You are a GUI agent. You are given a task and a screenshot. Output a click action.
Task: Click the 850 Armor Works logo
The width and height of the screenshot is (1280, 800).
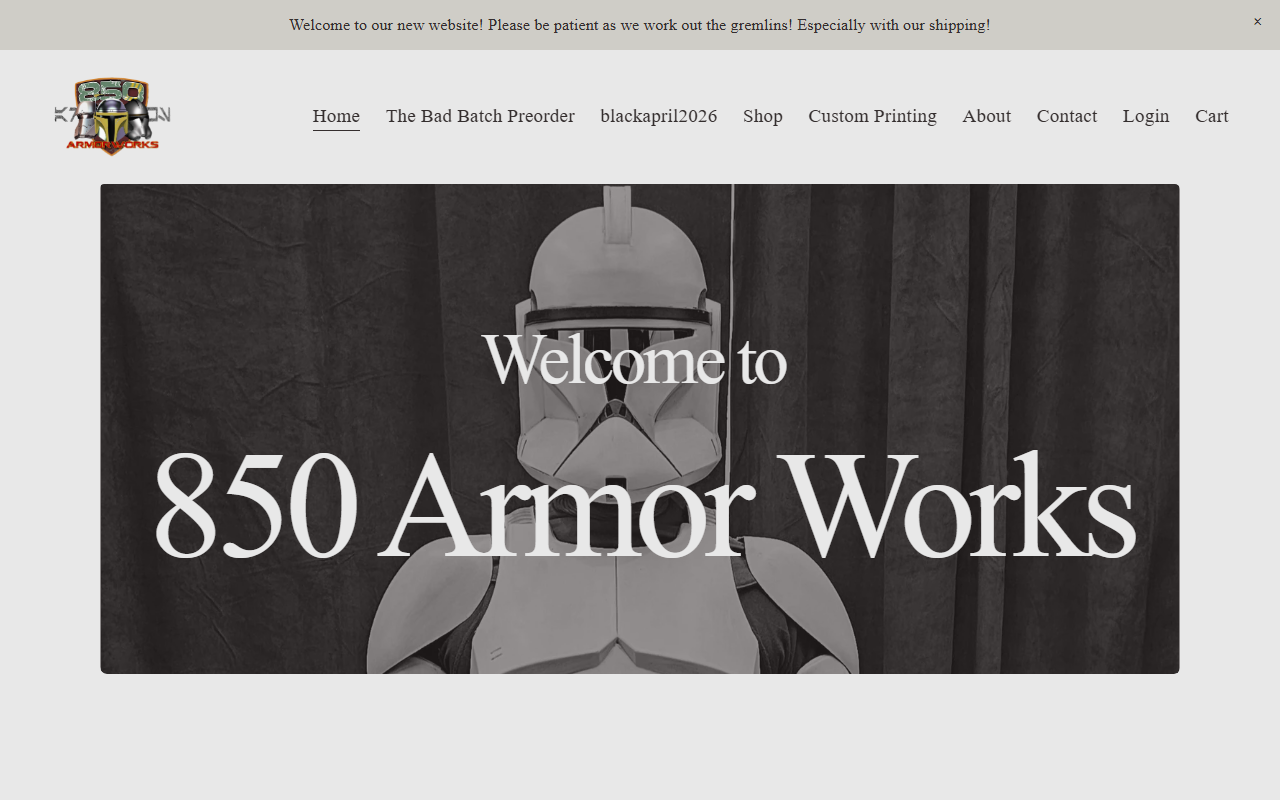[x=112, y=116]
